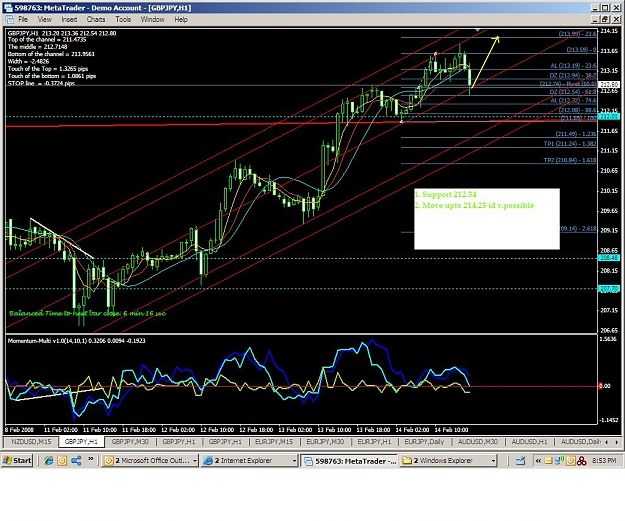This screenshot has height=521, width=625.
Task: Expand the quick launch overflow chevron
Action: tap(90, 459)
